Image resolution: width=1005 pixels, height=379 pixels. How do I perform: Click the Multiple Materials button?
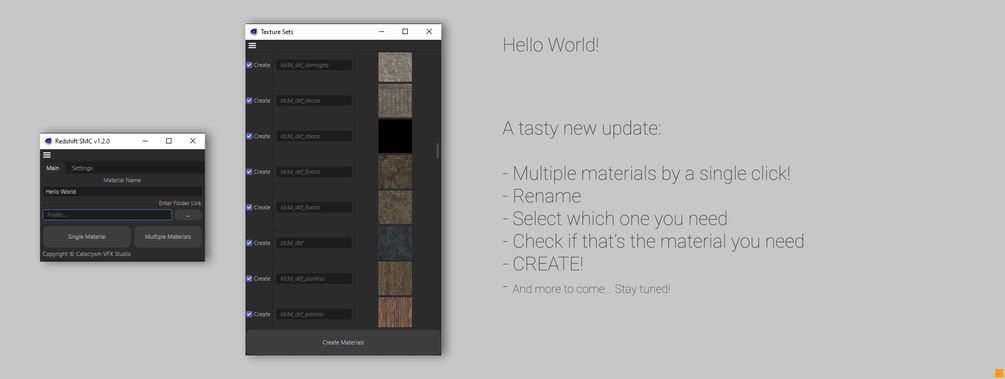(x=168, y=237)
